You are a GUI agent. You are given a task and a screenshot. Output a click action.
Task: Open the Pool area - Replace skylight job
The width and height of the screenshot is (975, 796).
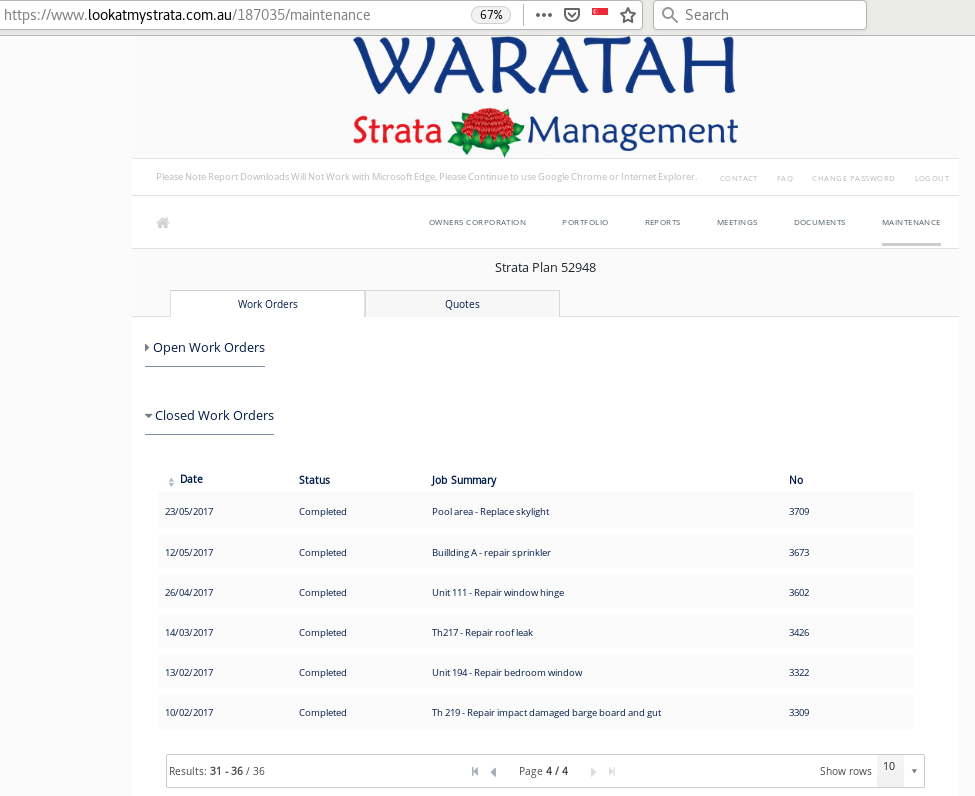pyautogui.click(x=491, y=512)
